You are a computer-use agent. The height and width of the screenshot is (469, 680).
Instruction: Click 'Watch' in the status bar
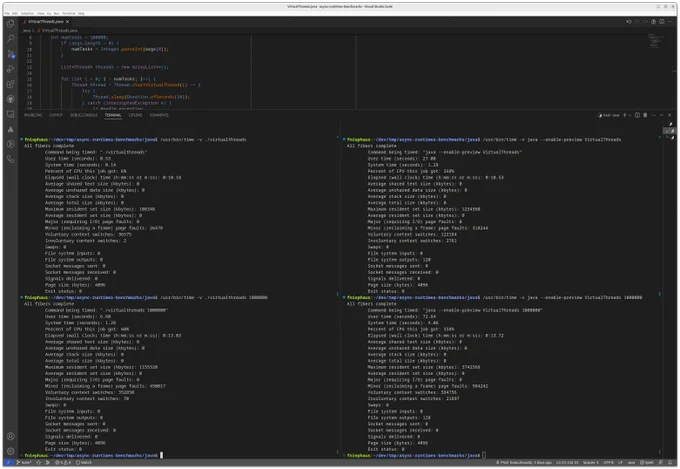(x=84, y=462)
